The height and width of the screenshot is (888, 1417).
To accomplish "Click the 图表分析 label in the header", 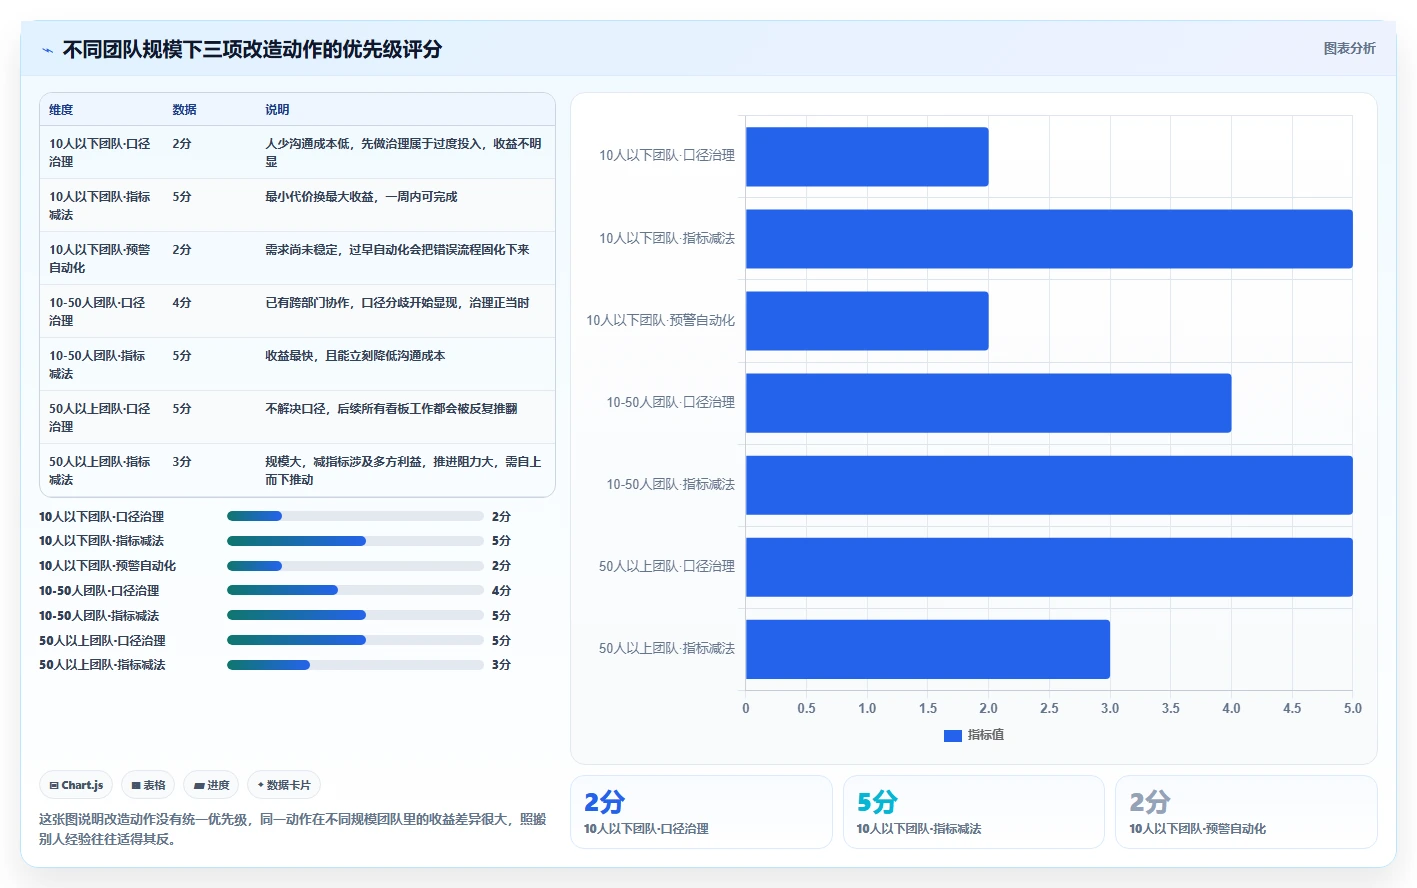I will click(1349, 48).
